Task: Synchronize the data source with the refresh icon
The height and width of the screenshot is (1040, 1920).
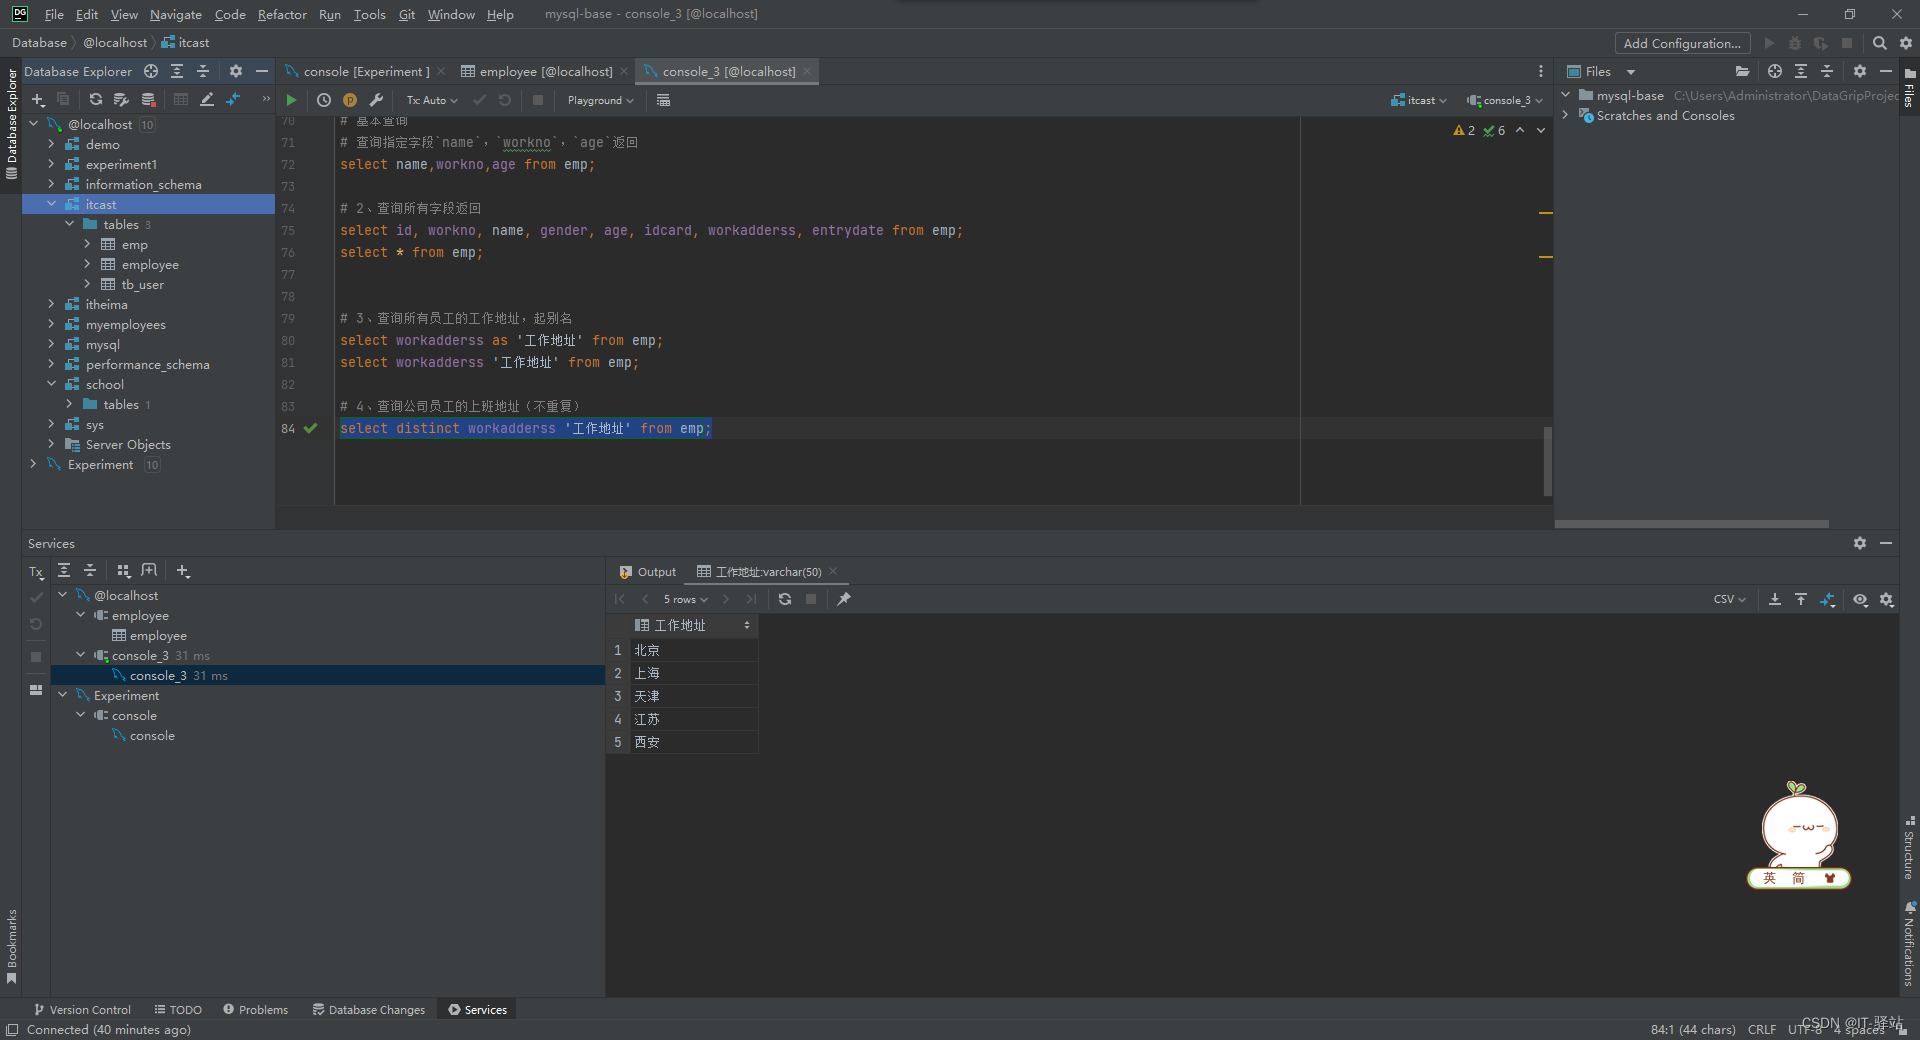Action: pos(95,100)
